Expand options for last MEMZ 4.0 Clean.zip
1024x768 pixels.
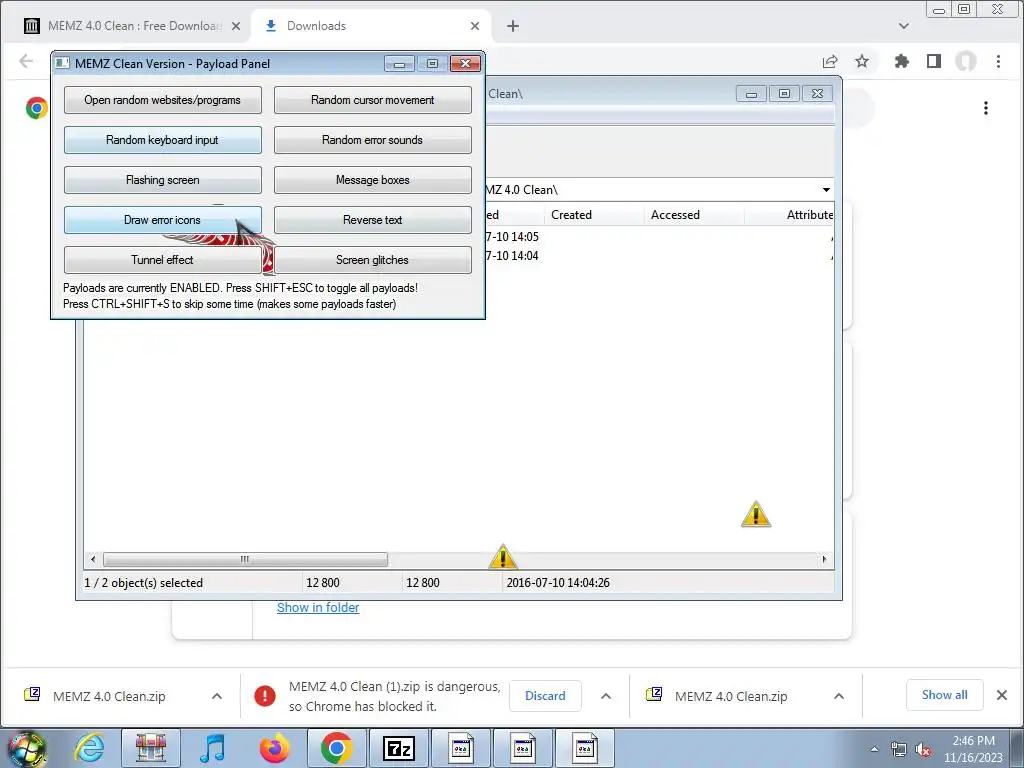coord(839,696)
